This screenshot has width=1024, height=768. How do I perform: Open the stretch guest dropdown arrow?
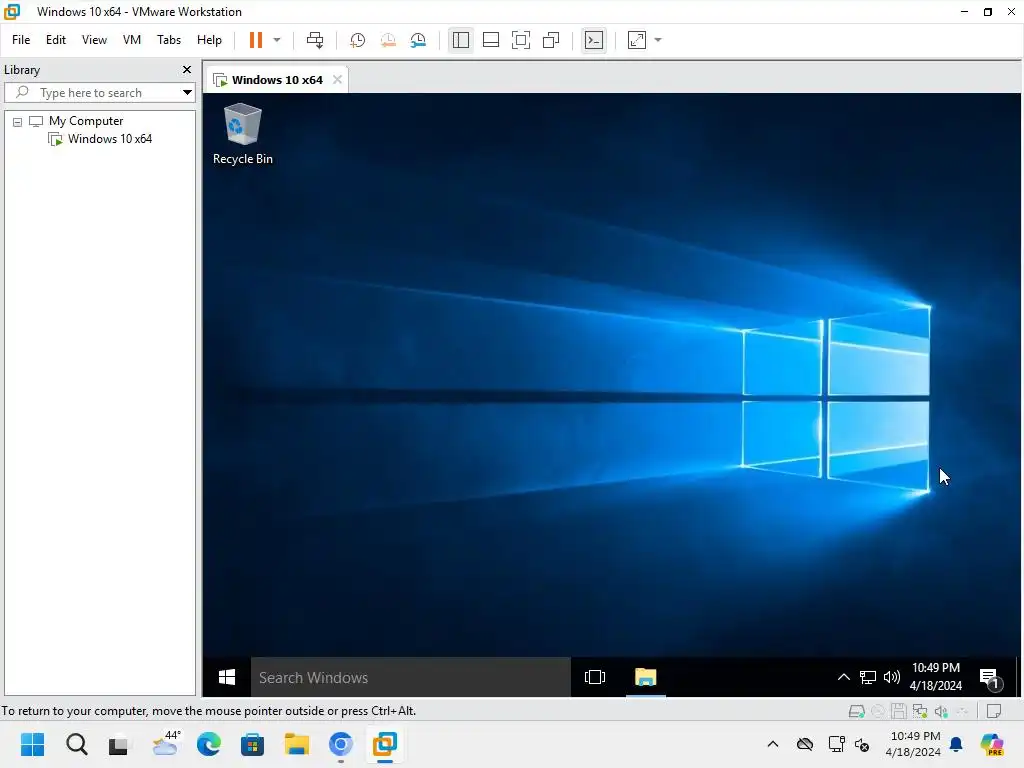[x=658, y=40]
